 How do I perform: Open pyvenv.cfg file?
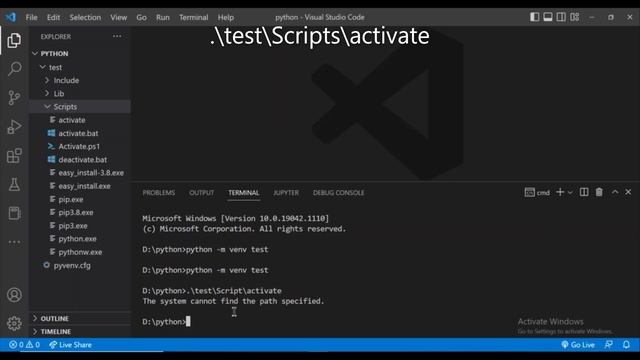pos(80,265)
